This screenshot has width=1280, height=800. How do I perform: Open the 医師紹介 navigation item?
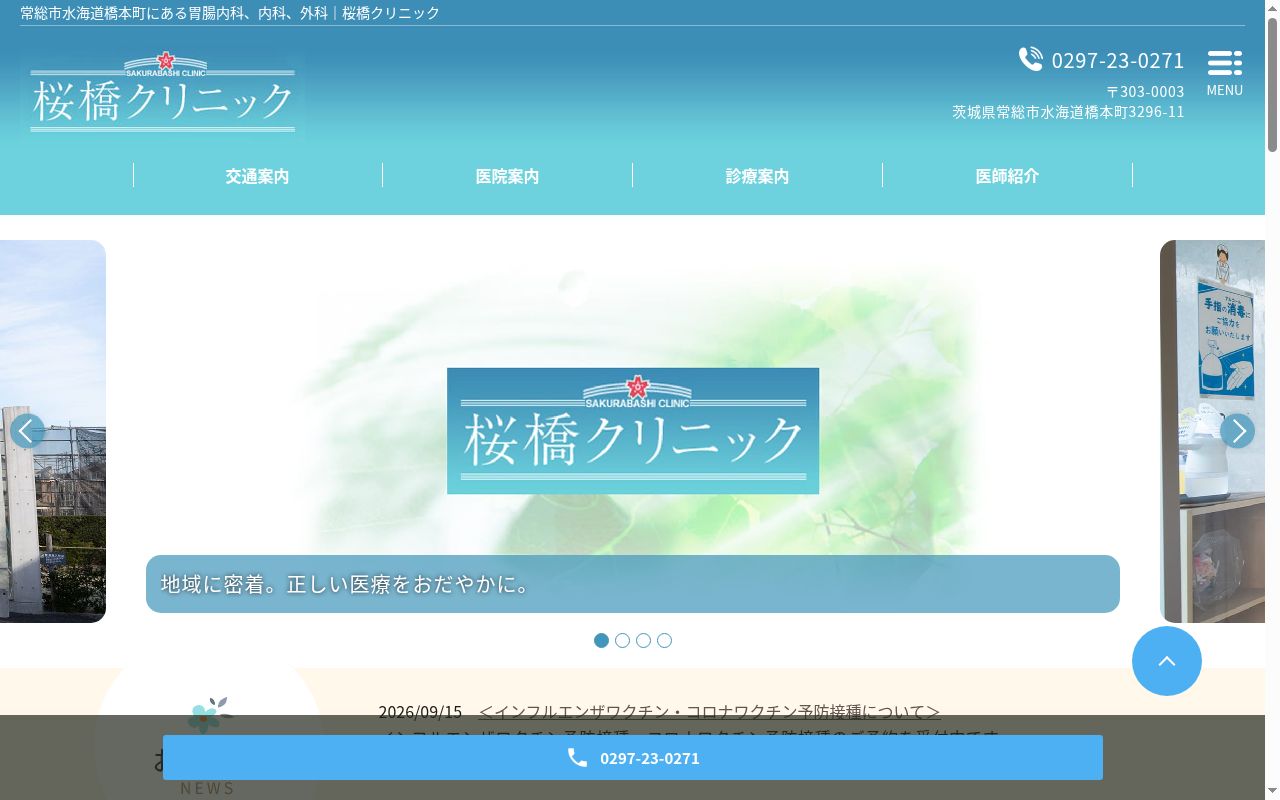1007,176
